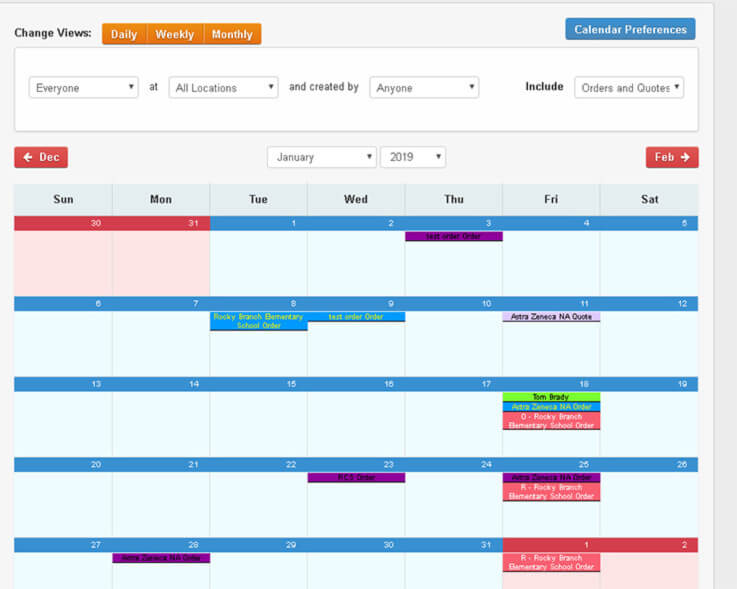Expand the All Locations dropdown
Viewport: 737px width, 589px height.
click(x=223, y=88)
